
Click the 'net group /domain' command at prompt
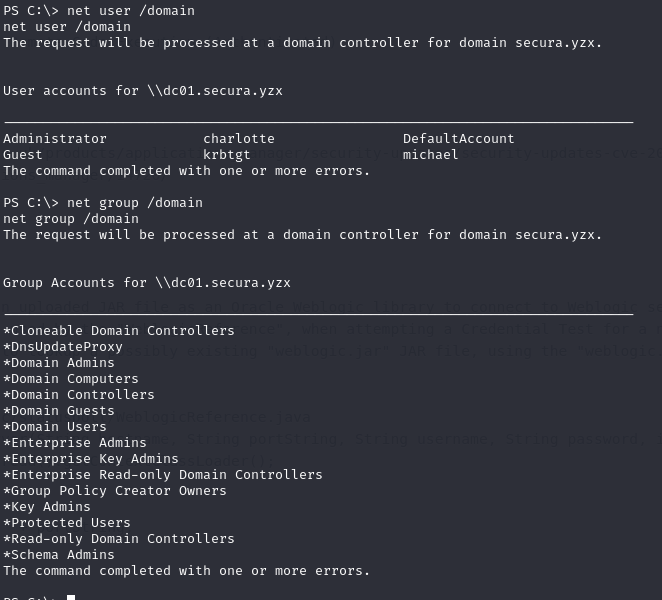(135, 203)
